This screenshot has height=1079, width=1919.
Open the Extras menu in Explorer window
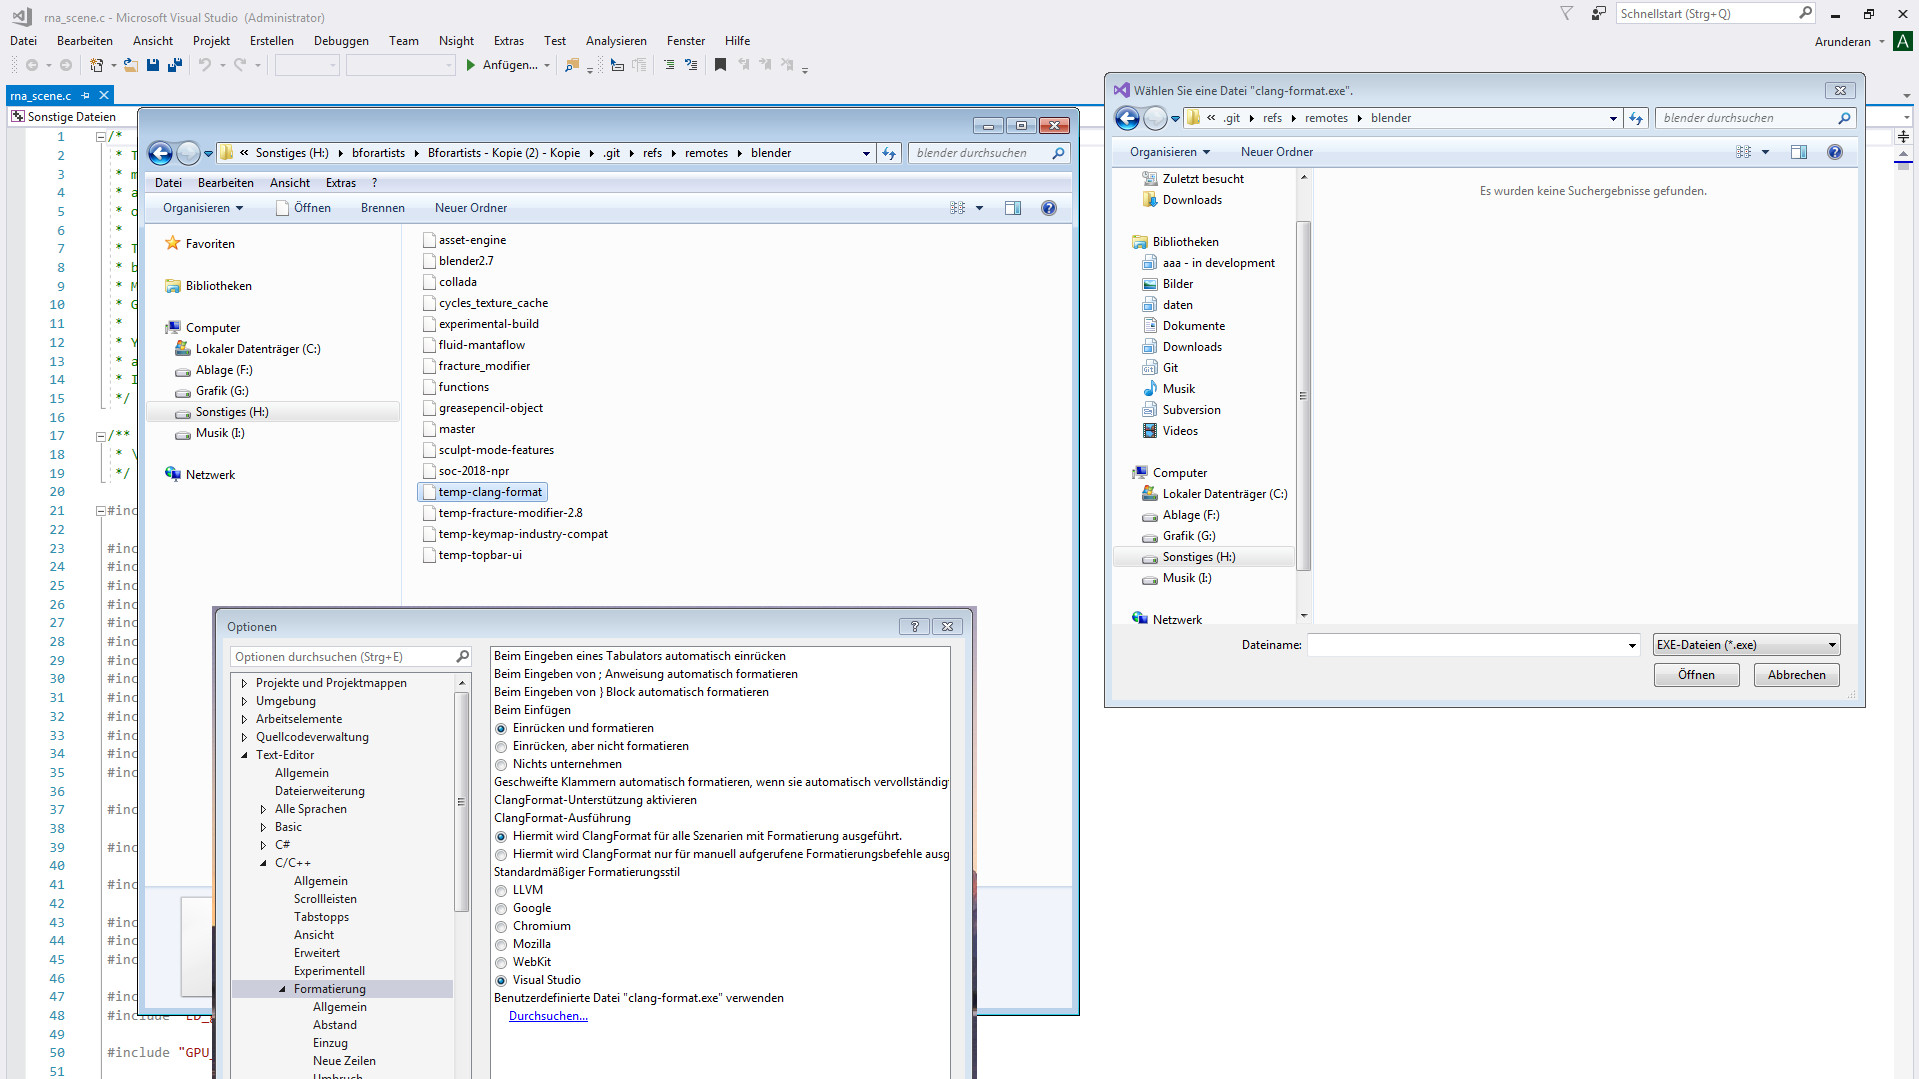pyautogui.click(x=340, y=183)
